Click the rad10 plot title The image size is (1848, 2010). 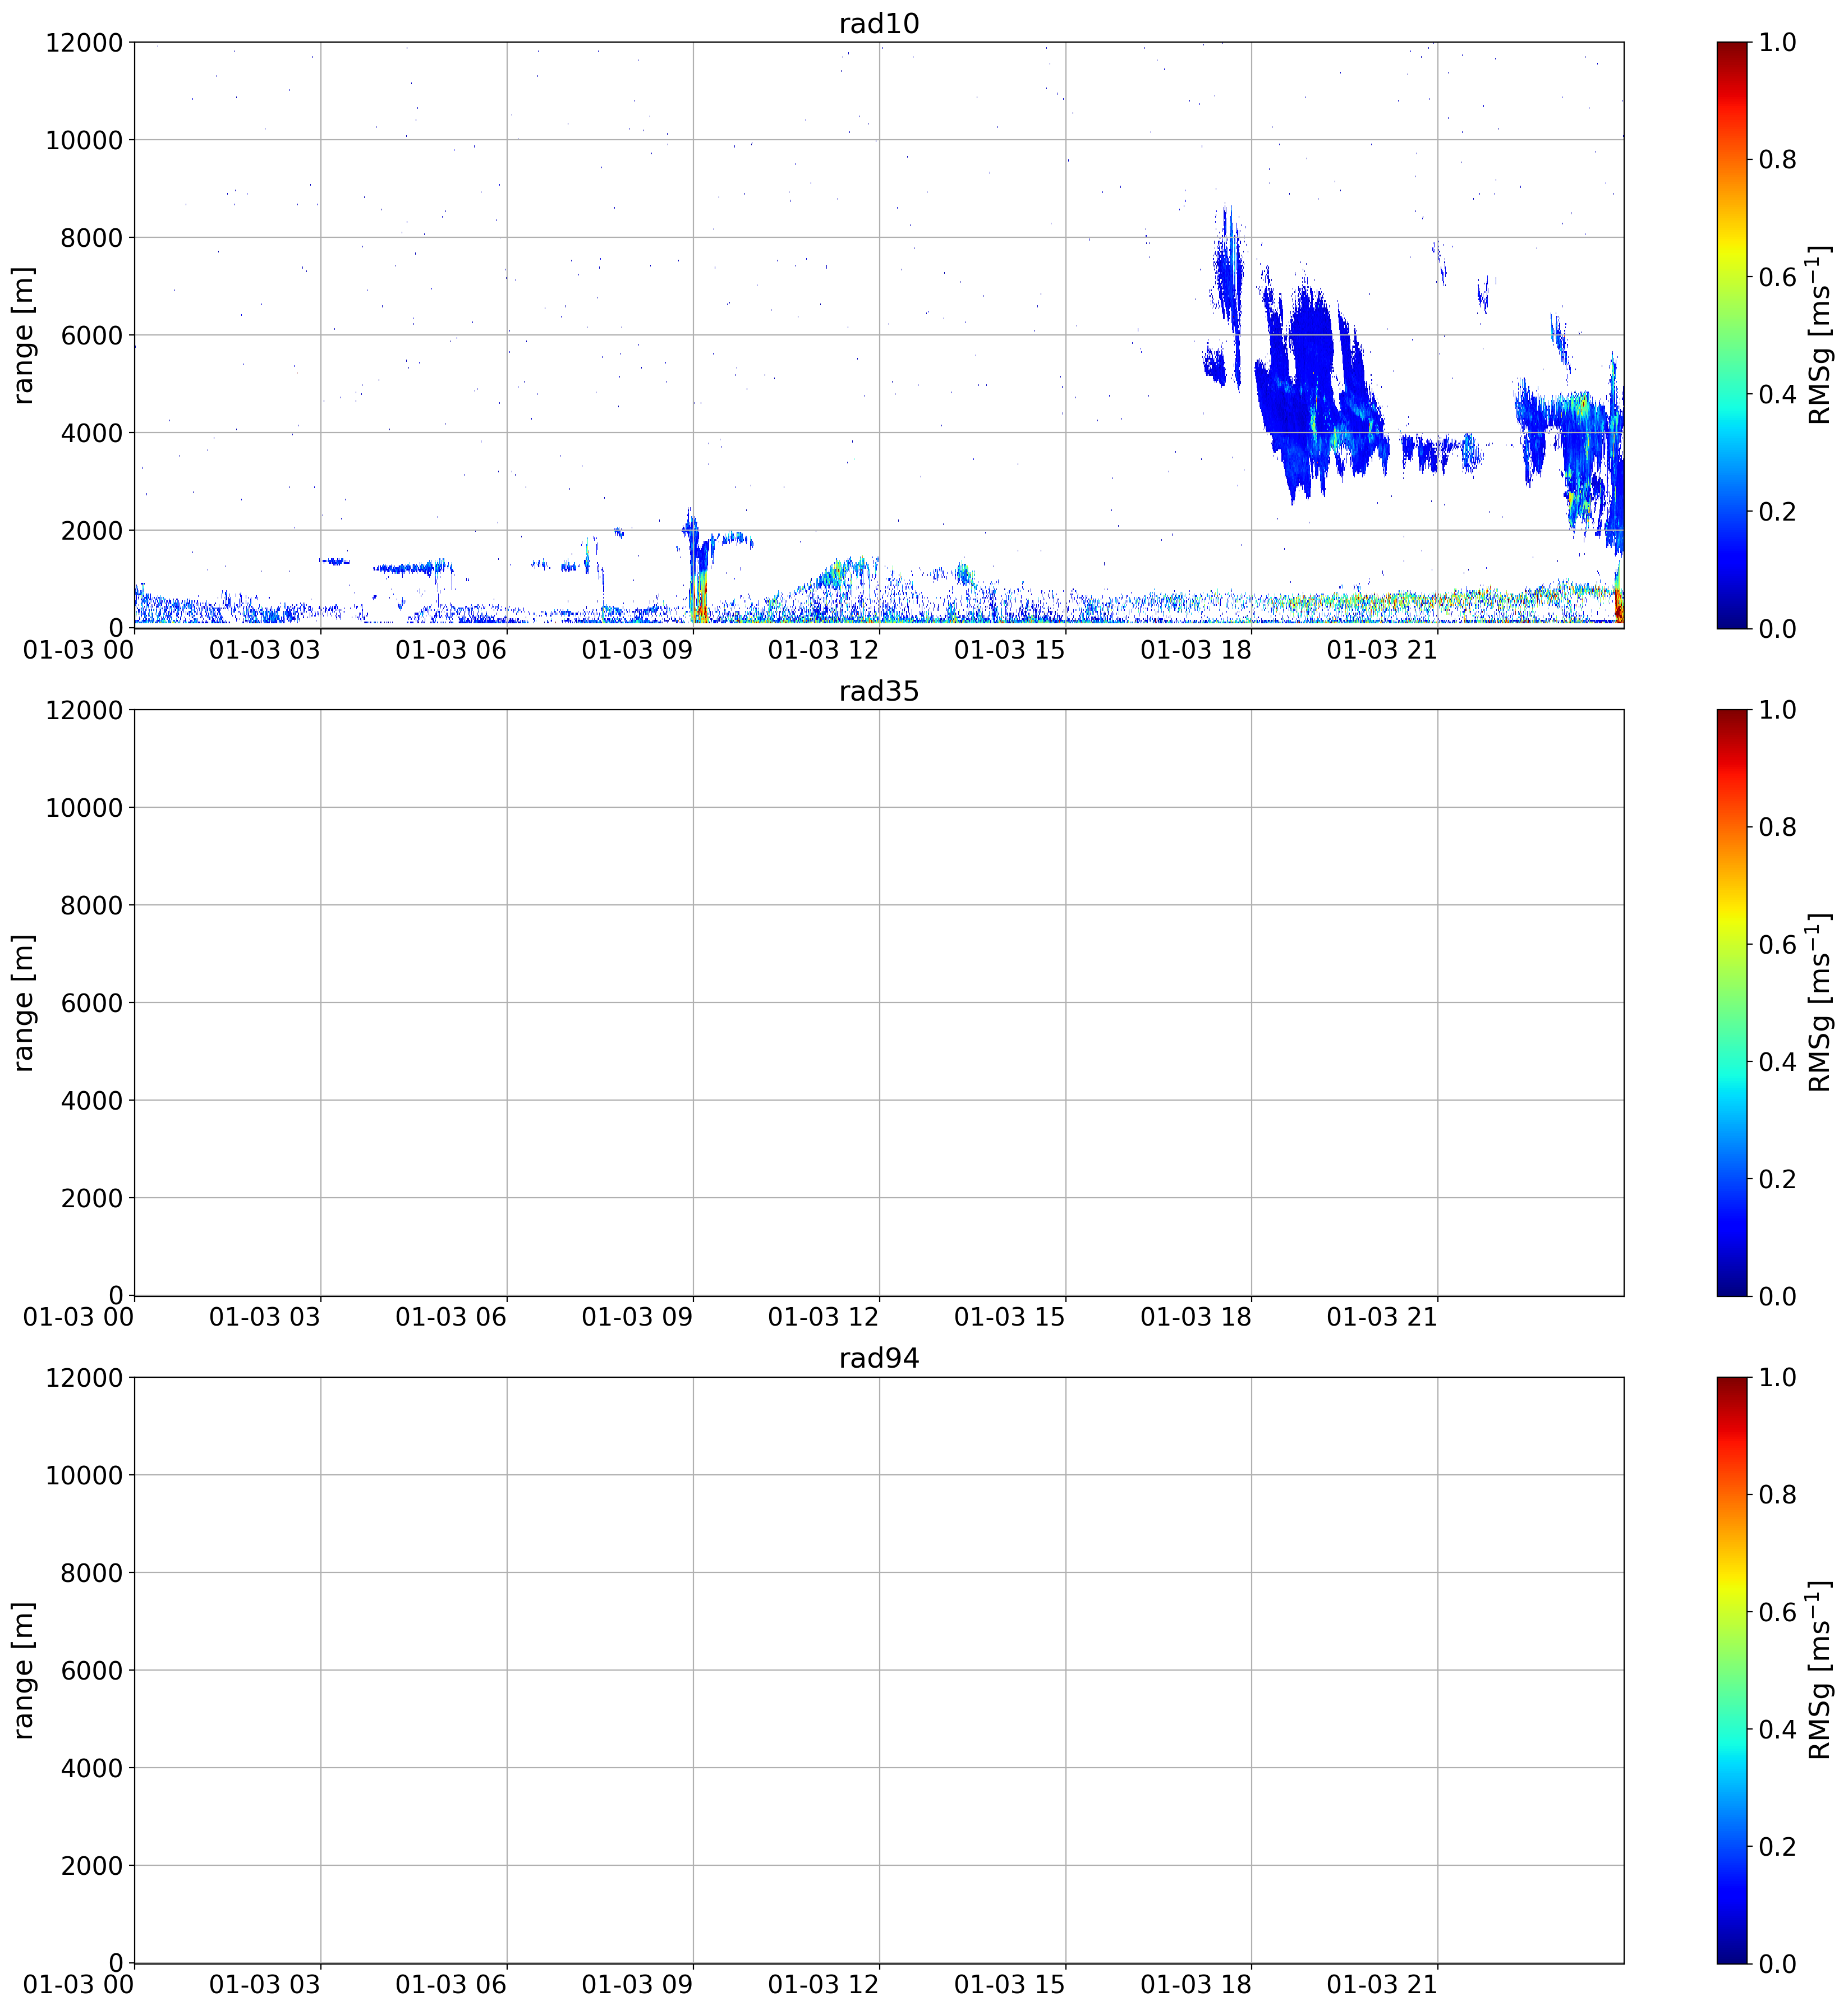point(878,24)
